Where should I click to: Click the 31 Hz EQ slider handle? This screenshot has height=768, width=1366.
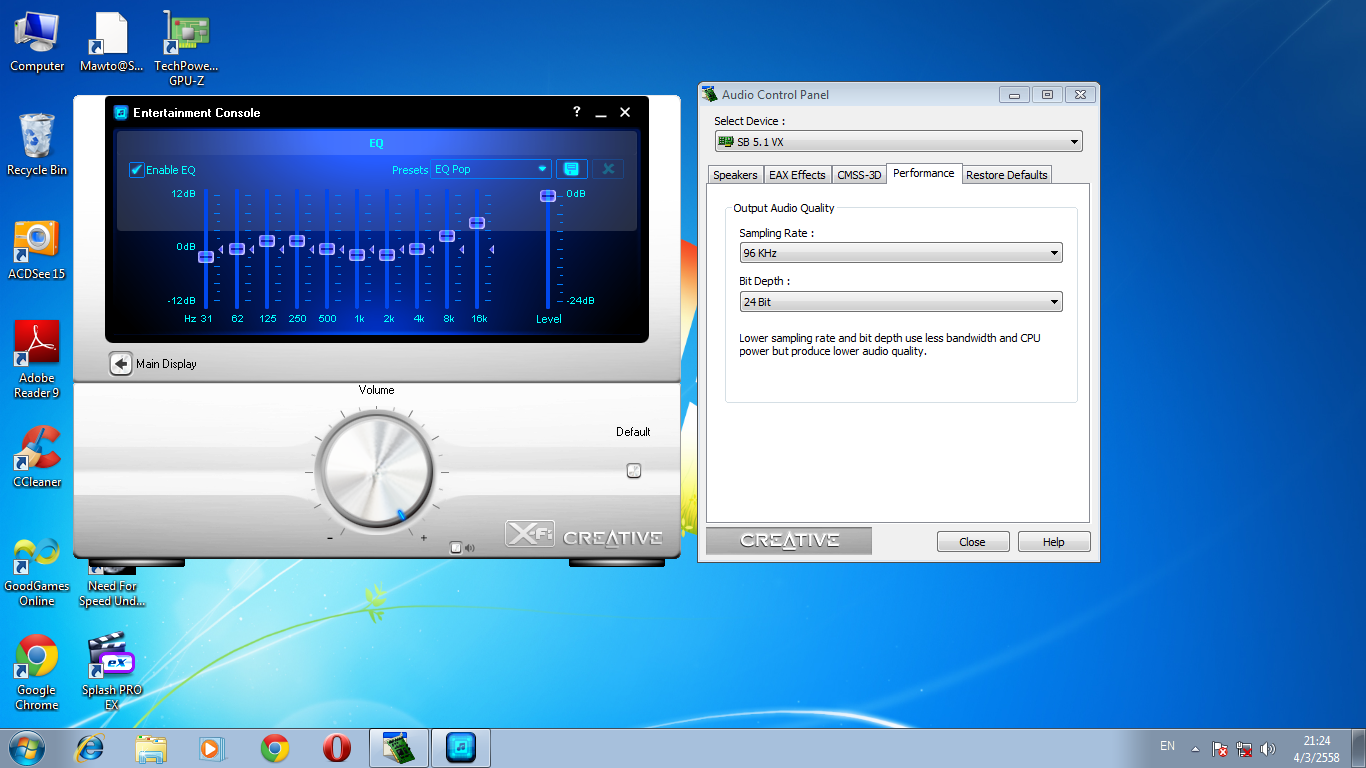point(206,256)
